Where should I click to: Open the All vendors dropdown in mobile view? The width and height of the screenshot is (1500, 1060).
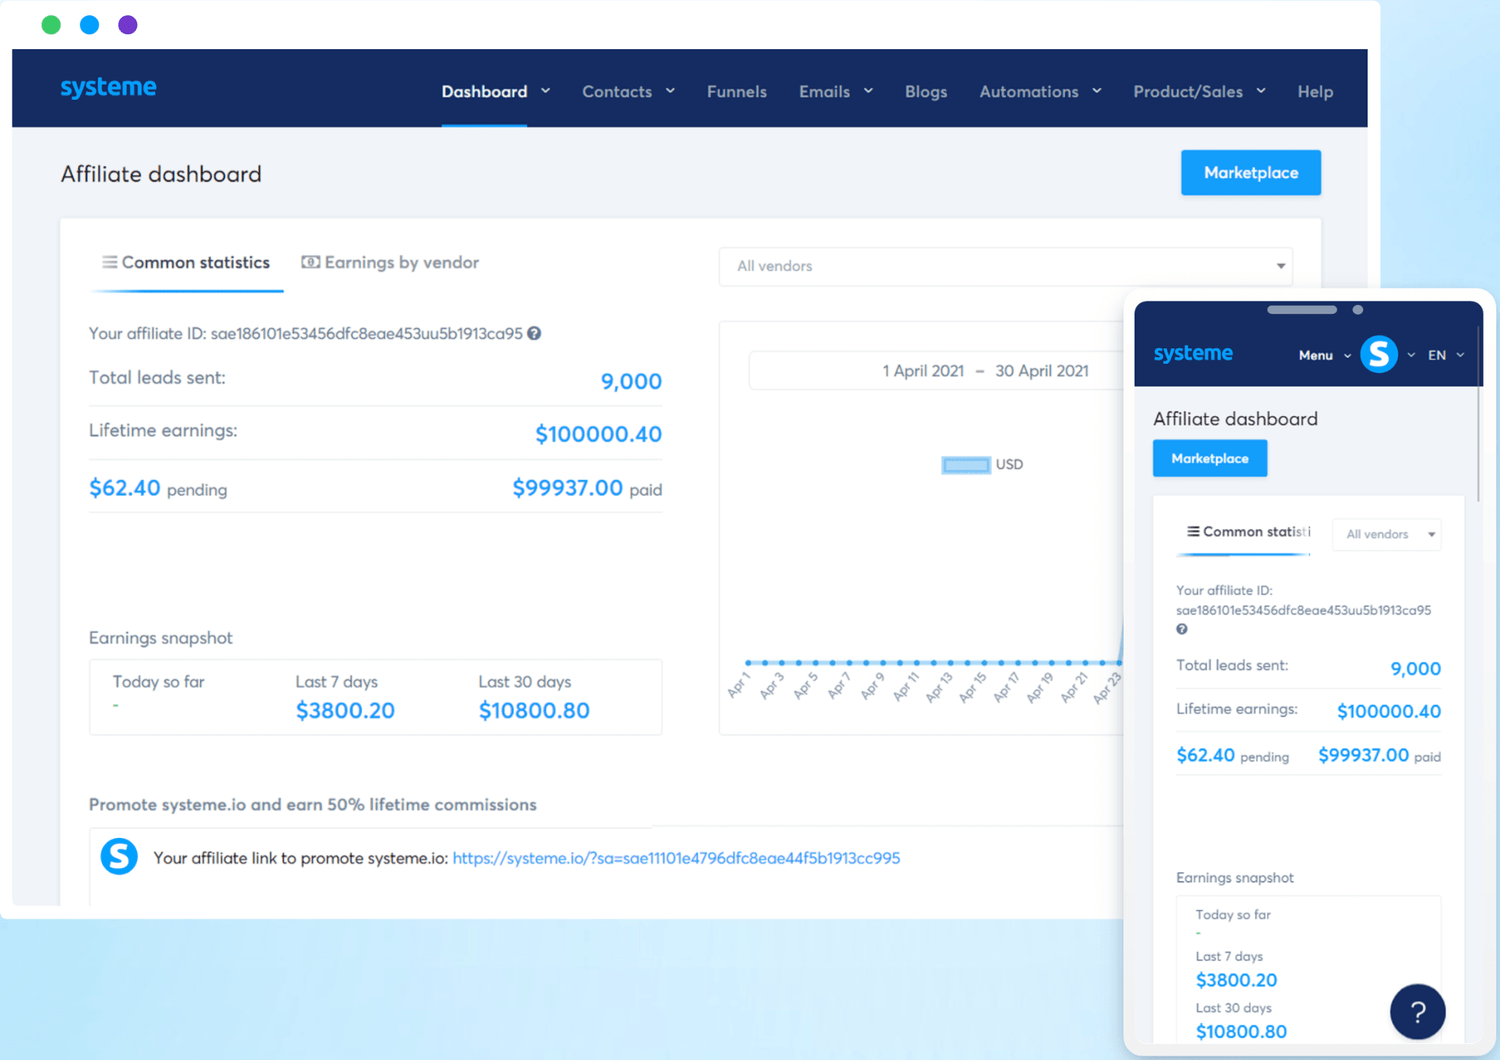point(1388,534)
